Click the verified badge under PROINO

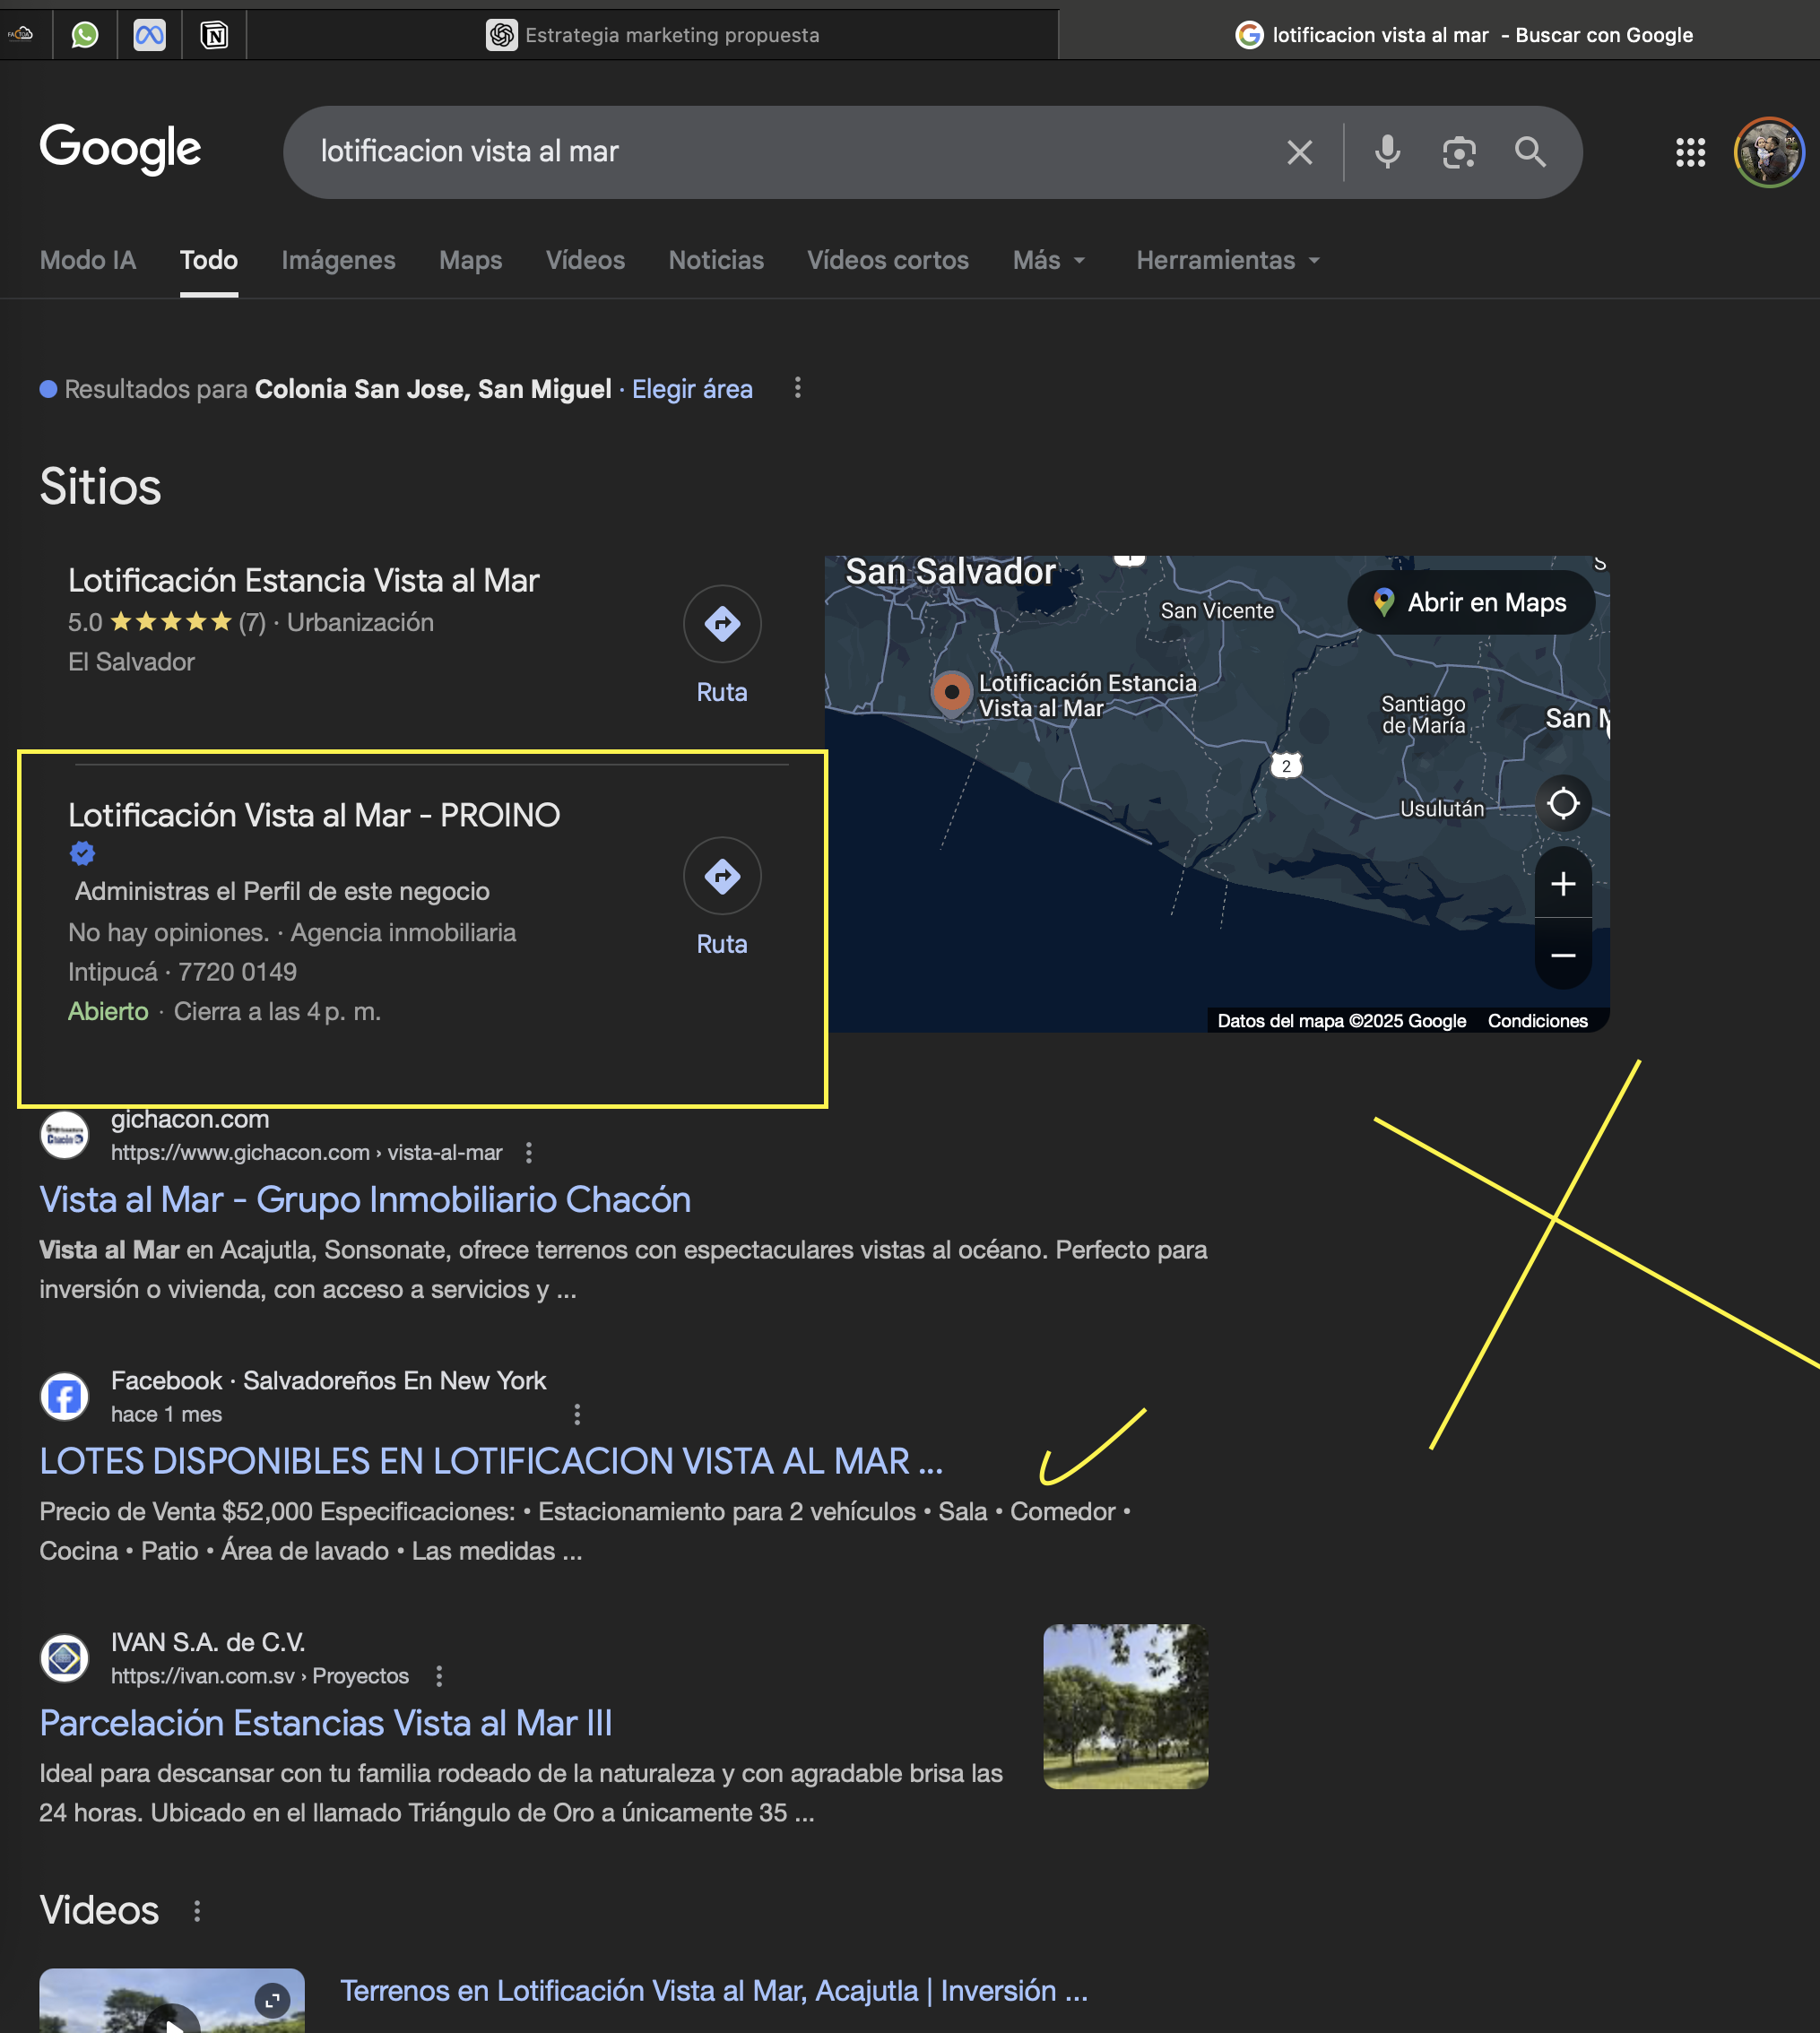pyautogui.click(x=82, y=853)
